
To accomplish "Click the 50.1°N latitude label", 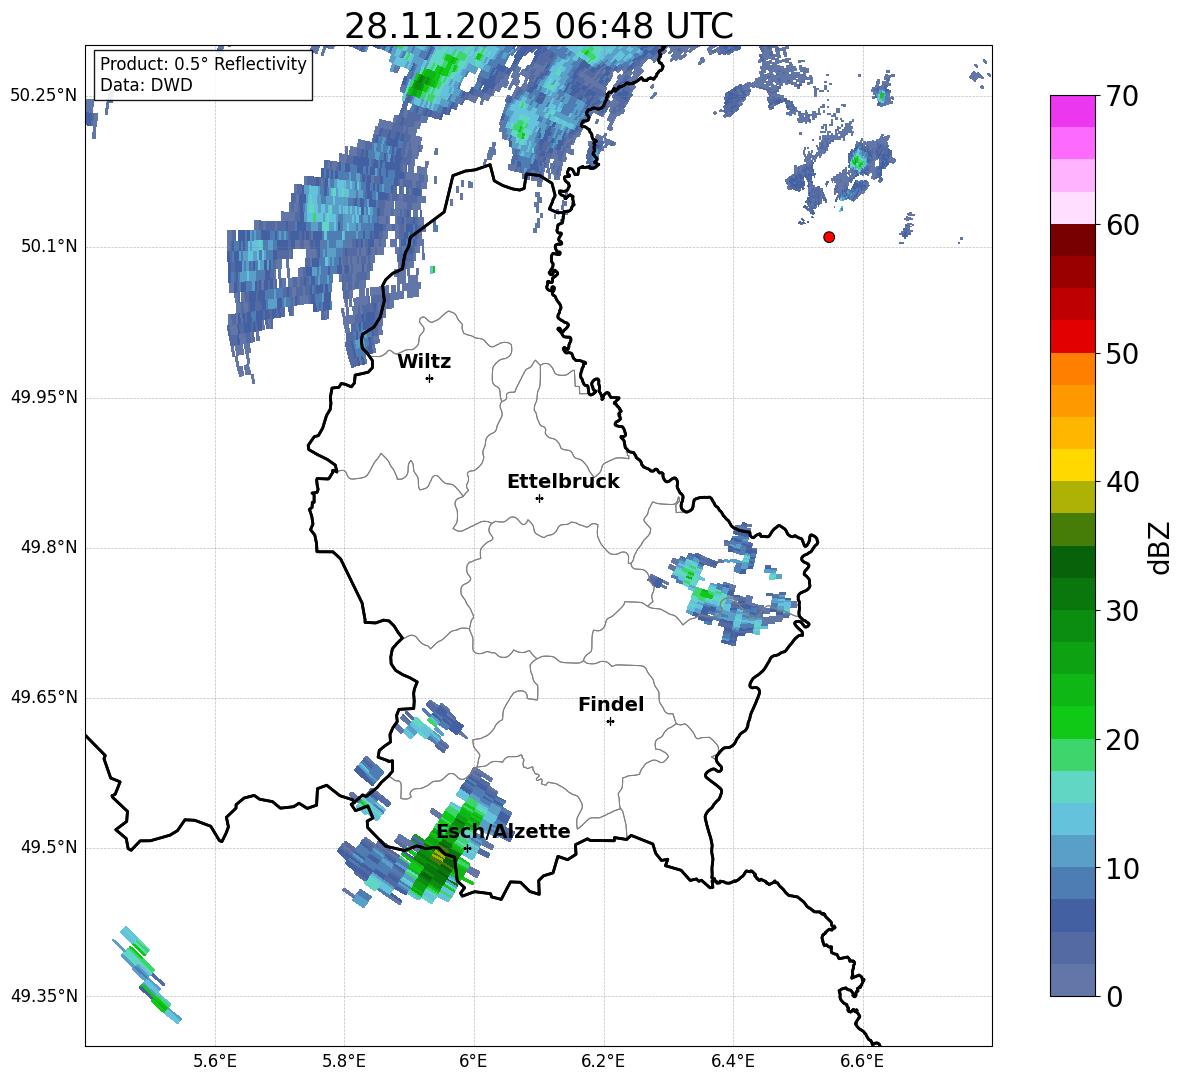I will tap(49, 246).
